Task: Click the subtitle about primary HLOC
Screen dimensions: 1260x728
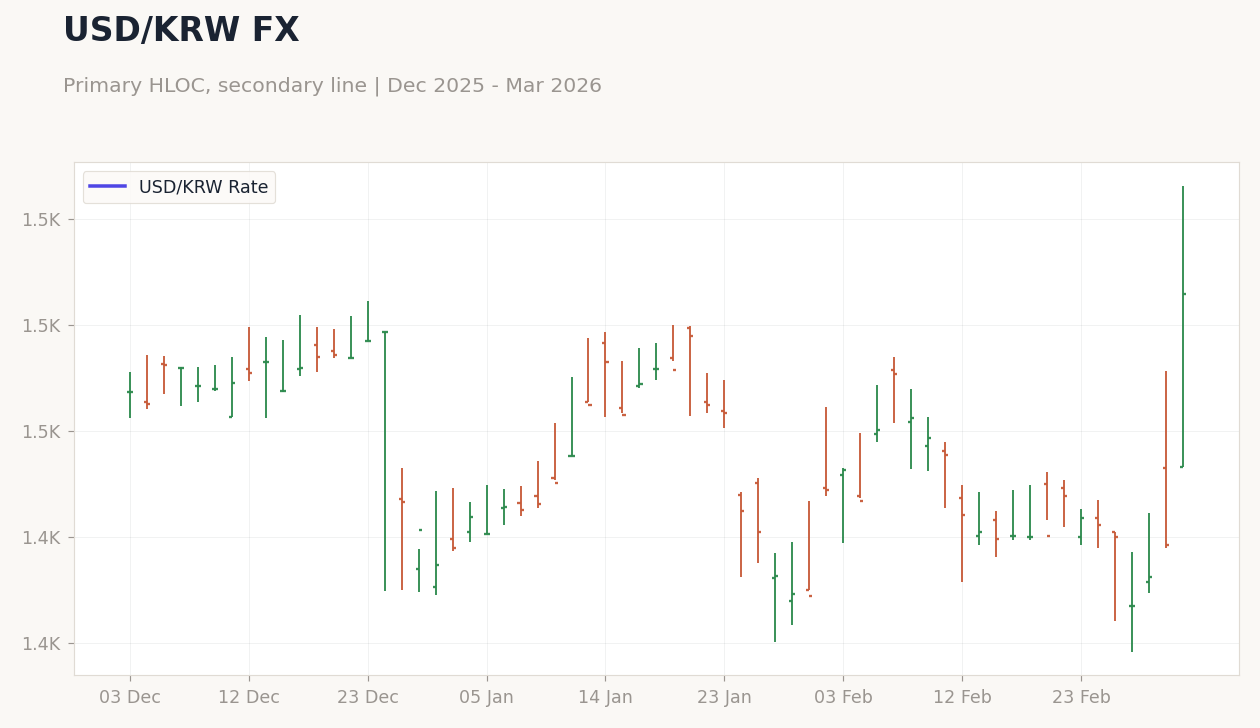Action: [332, 86]
